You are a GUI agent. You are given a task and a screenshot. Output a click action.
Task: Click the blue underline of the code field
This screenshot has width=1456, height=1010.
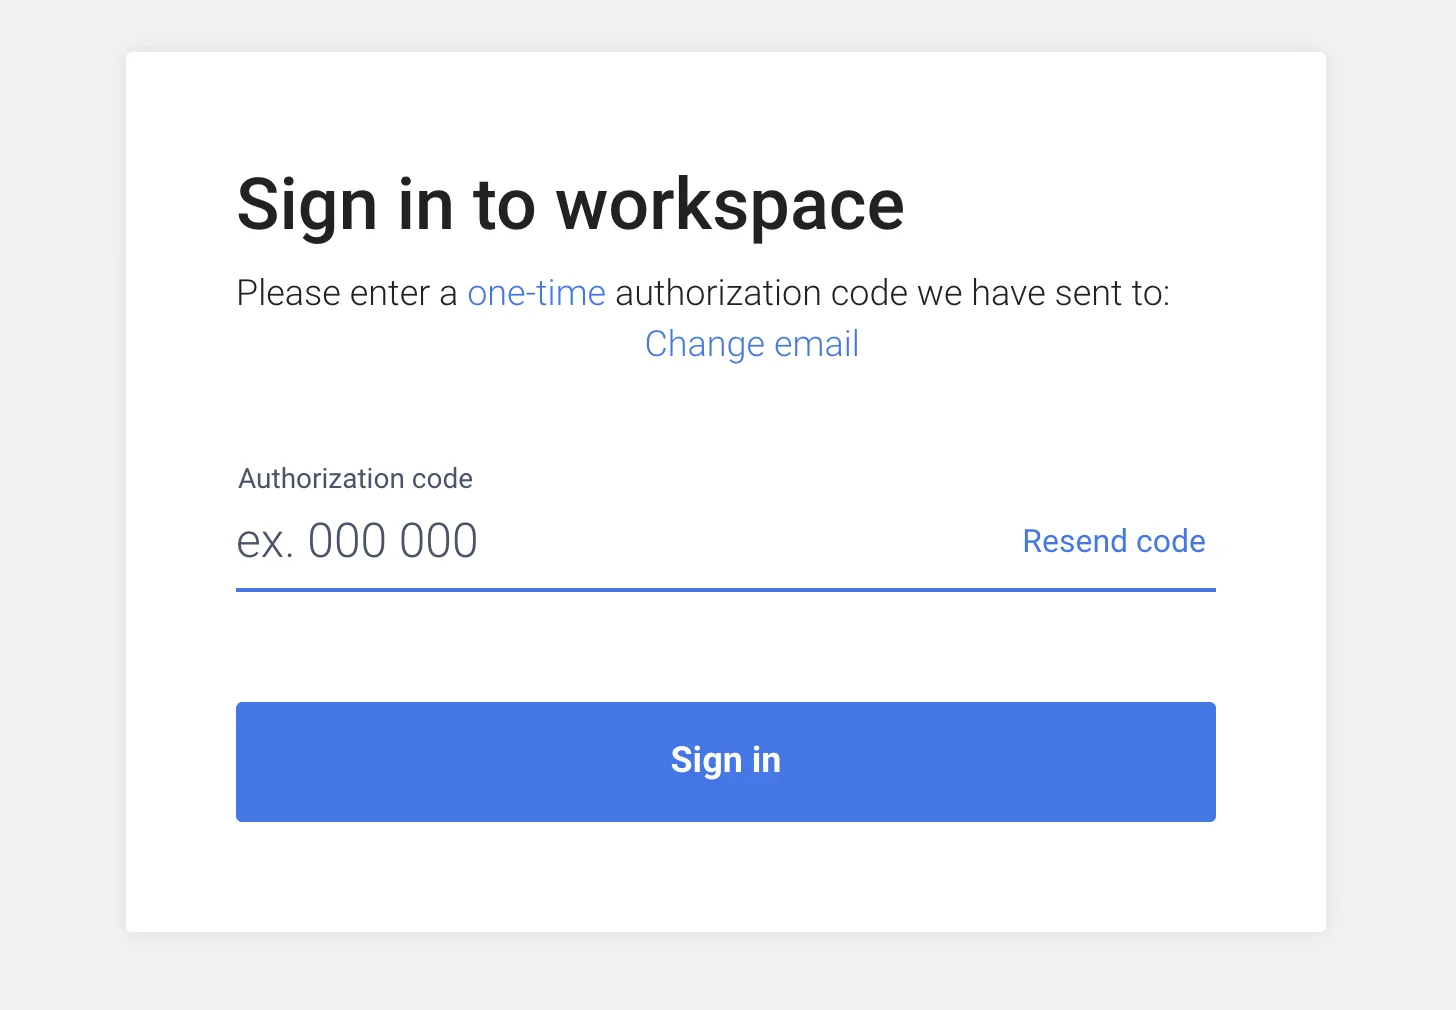[x=725, y=590]
